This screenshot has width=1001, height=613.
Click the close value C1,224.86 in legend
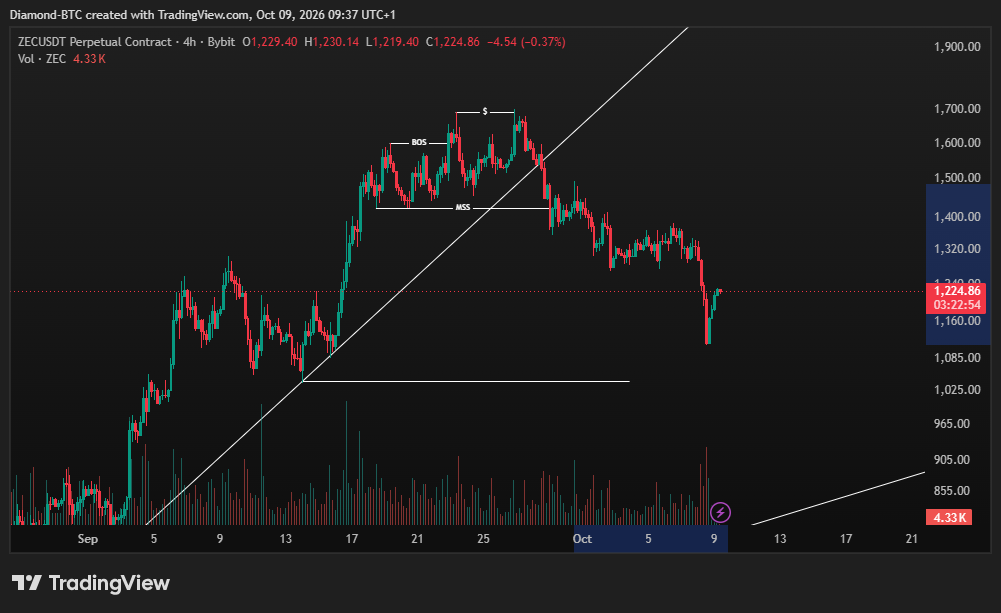[x=453, y=42]
